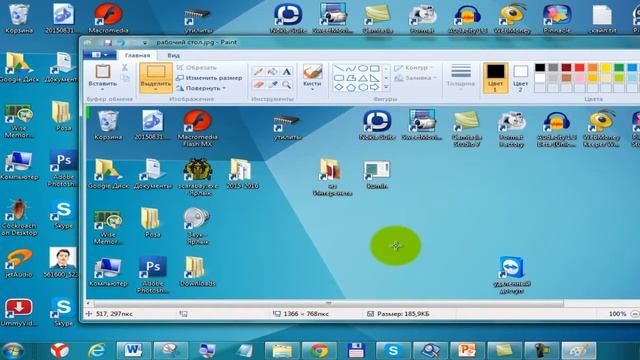Open Google Chrome from the taskbar
Viewport: 640px width, 360px height.
click(319, 351)
